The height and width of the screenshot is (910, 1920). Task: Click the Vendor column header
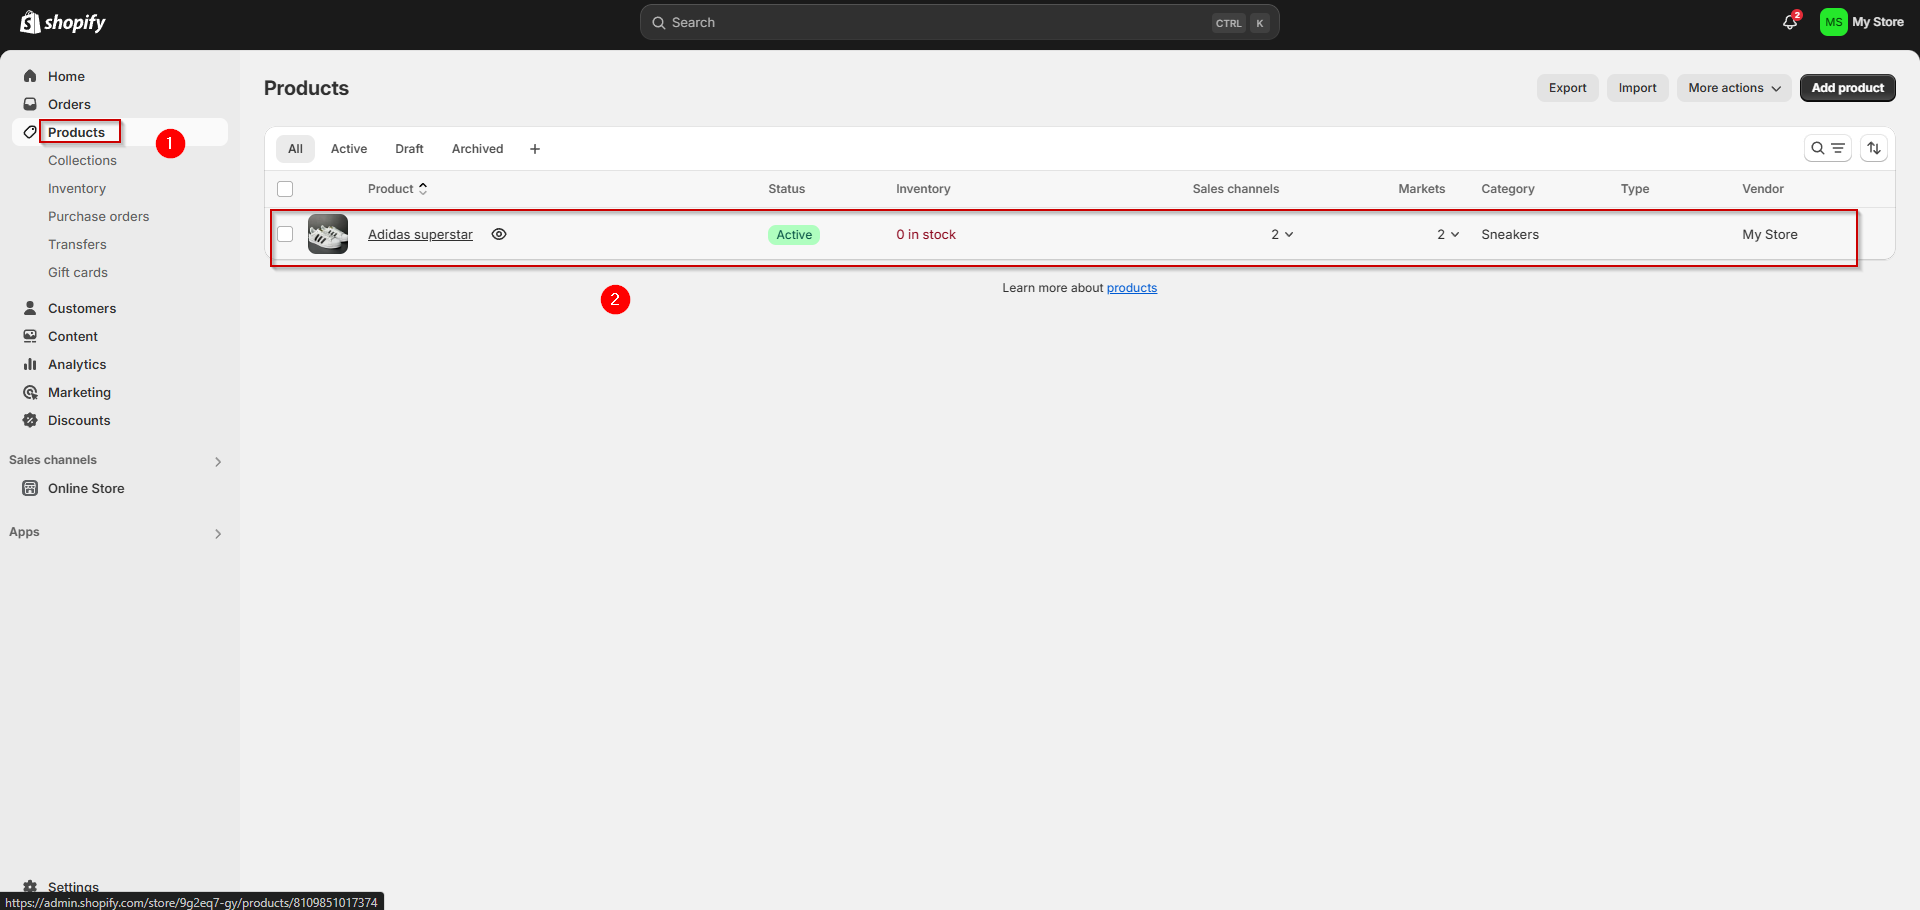pyautogui.click(x=1763, y=189)
